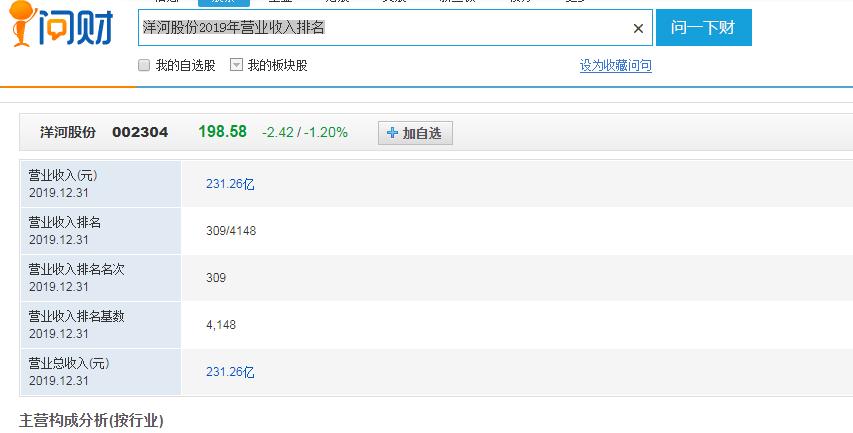The height and width of the screenshot is (433, 853).
Task: Select the stock code 002304
Action: (x=140, y=132)
